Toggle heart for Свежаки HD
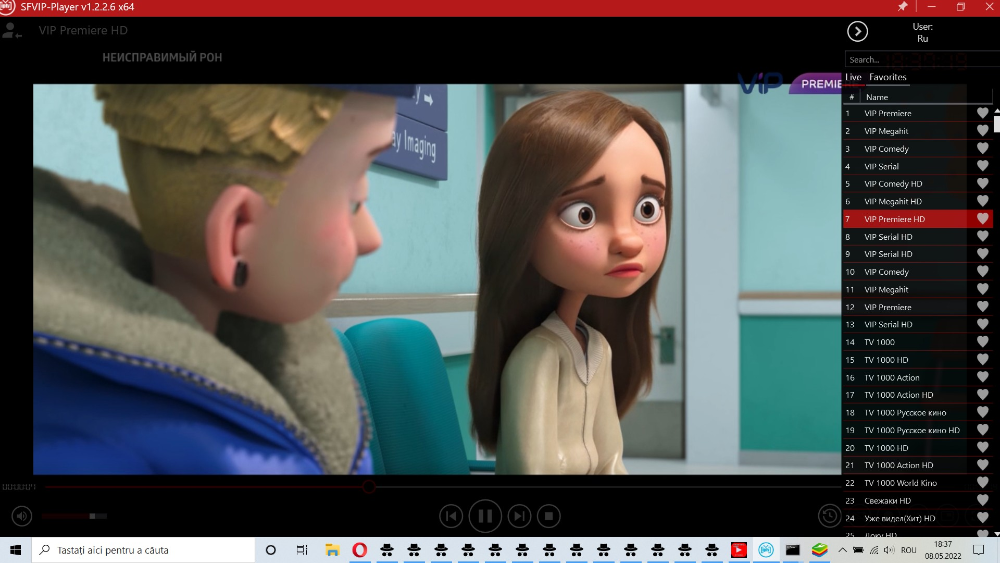1000x563 pixels. click(982, 501)
